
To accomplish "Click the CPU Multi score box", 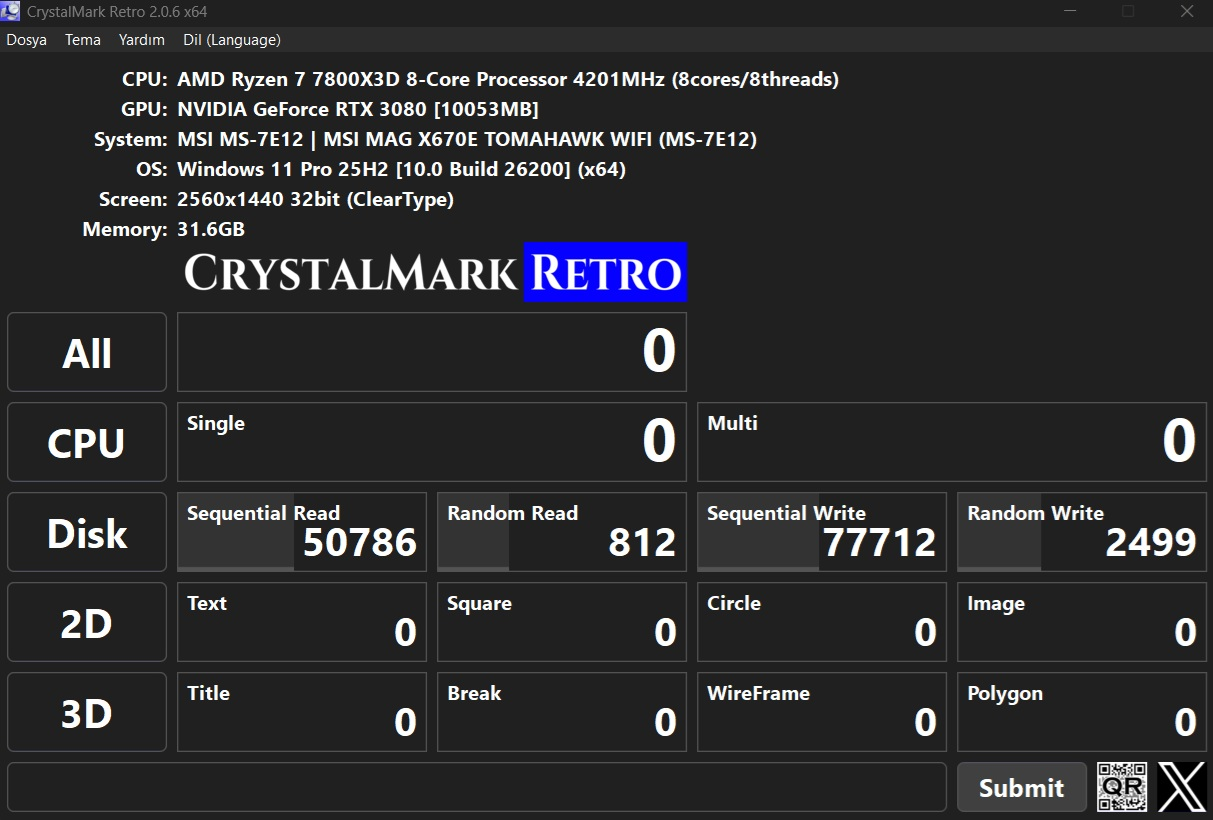I will pyautogui.click(x=952, y=442).
